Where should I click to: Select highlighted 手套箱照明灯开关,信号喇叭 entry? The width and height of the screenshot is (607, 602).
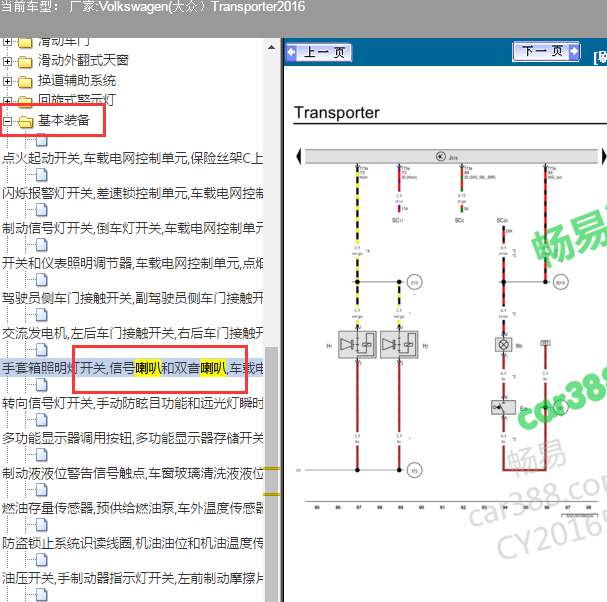[x=132, y=368]
